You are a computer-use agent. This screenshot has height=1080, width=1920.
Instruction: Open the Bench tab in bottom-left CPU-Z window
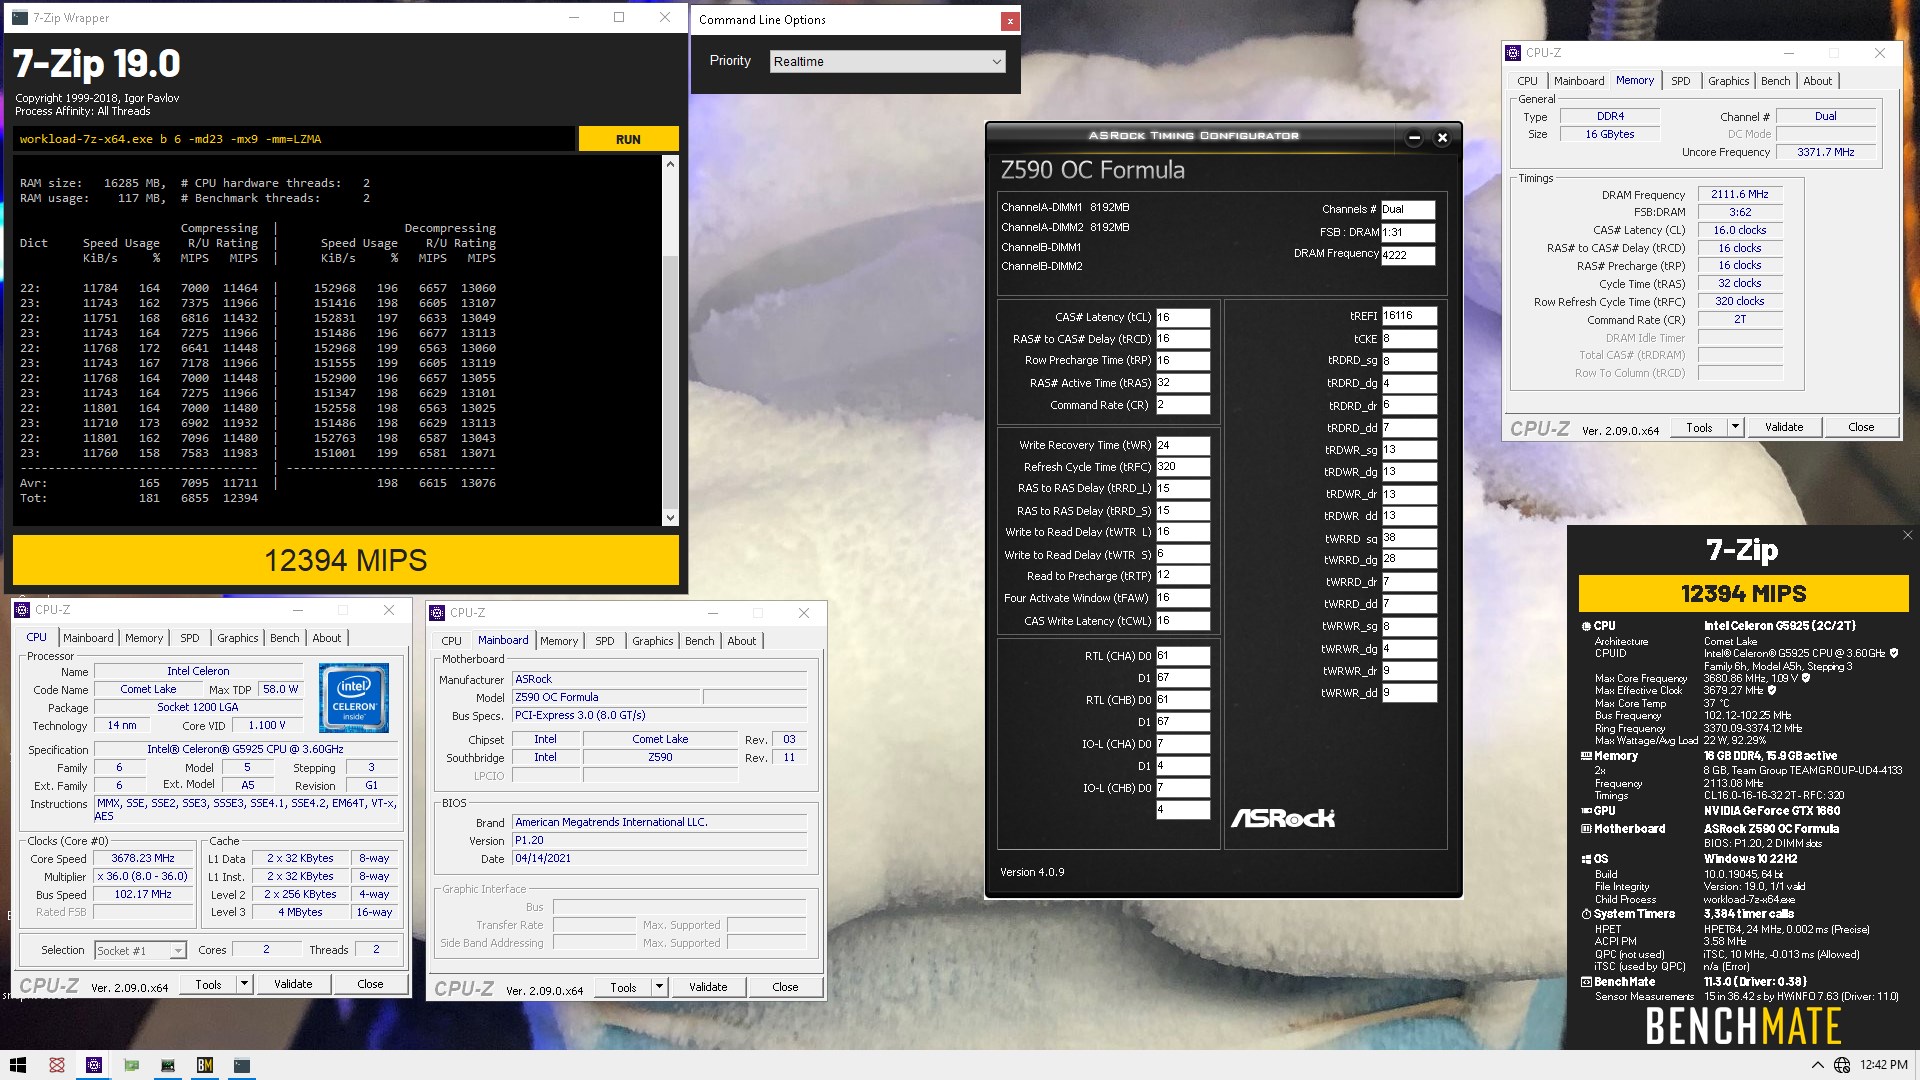tap(284, 638)
